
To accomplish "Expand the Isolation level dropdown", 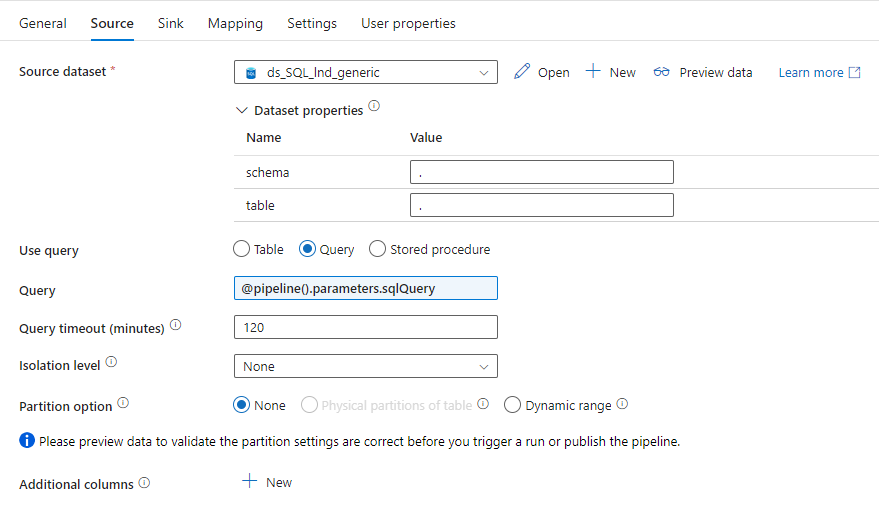I will tap(365, 366).
